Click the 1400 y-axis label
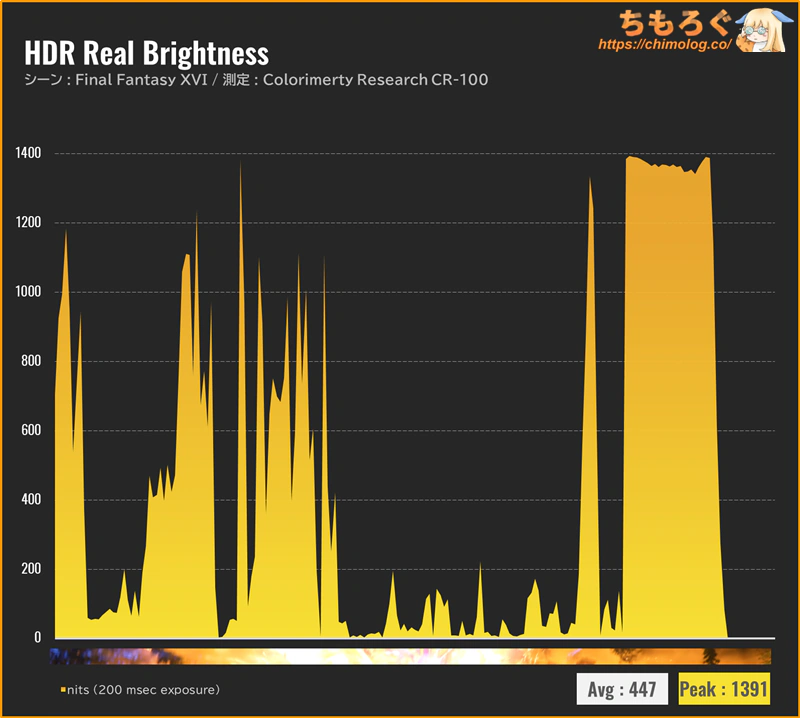The height and width of the screenshot is (718, 800). pyautogui.click(x=28, y=153)
